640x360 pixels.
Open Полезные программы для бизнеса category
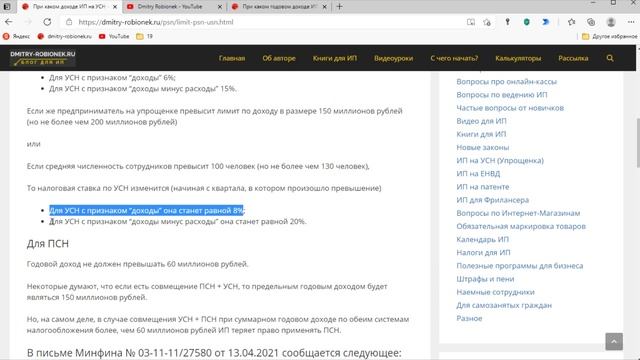520,266
